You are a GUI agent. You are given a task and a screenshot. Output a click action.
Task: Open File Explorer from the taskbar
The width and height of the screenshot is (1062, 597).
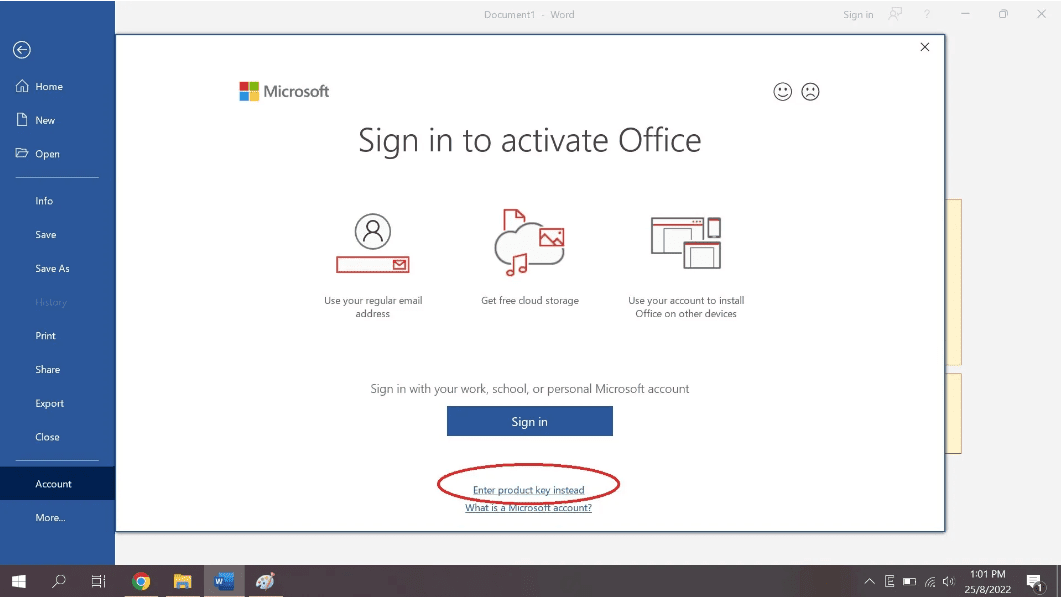[182, 581]
